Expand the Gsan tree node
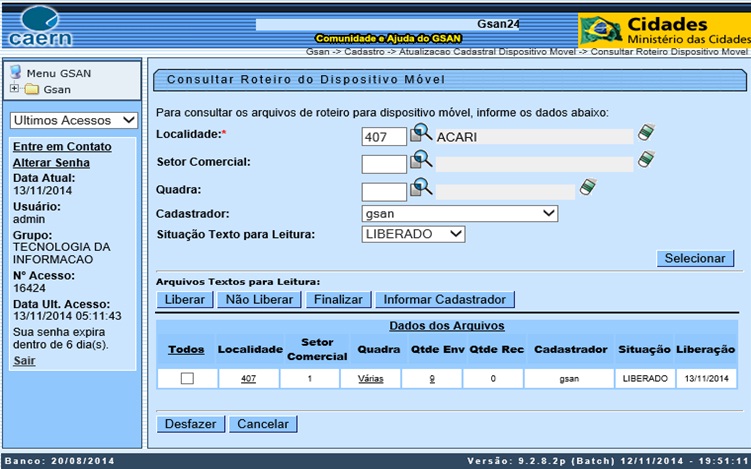The image size is (751, 469). point(14,89)
